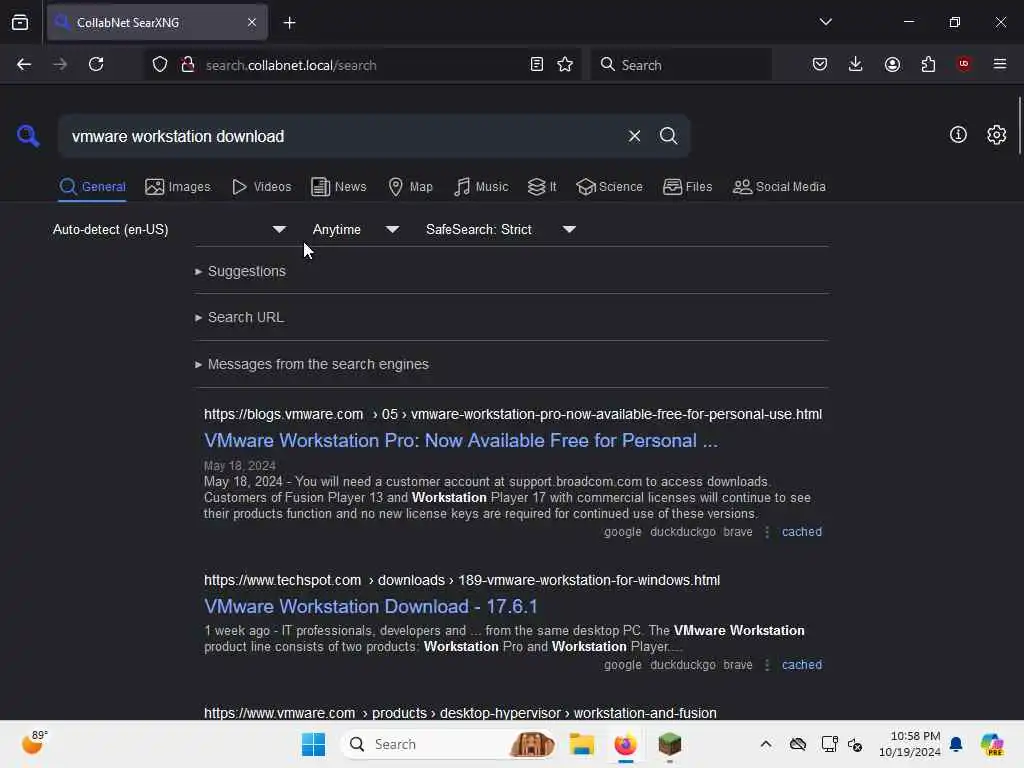This screenshot has height=768, width=1024.
Task: Click the SearXNG magnifier logo
Action: pos(28,136)
